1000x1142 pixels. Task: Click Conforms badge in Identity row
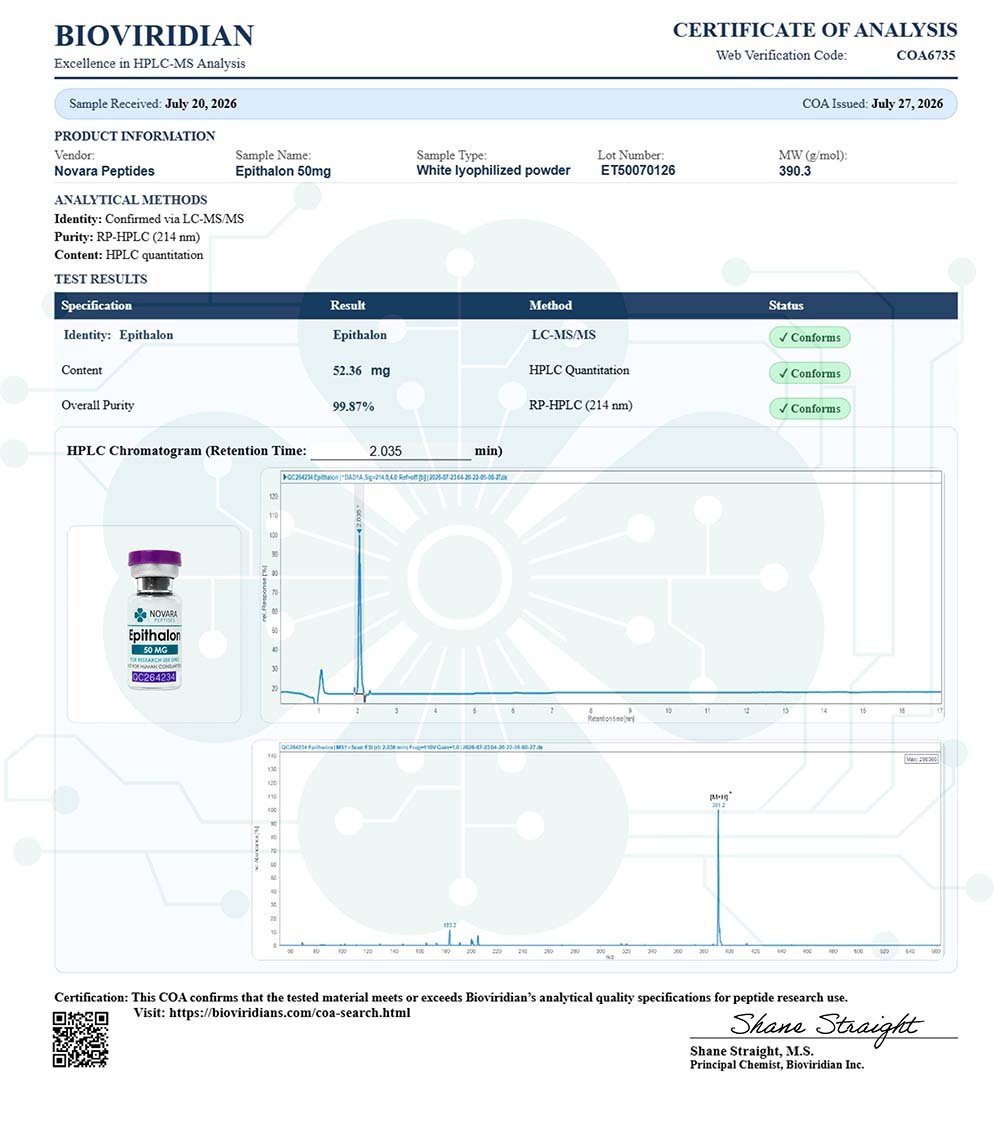(x=809, y=337)
